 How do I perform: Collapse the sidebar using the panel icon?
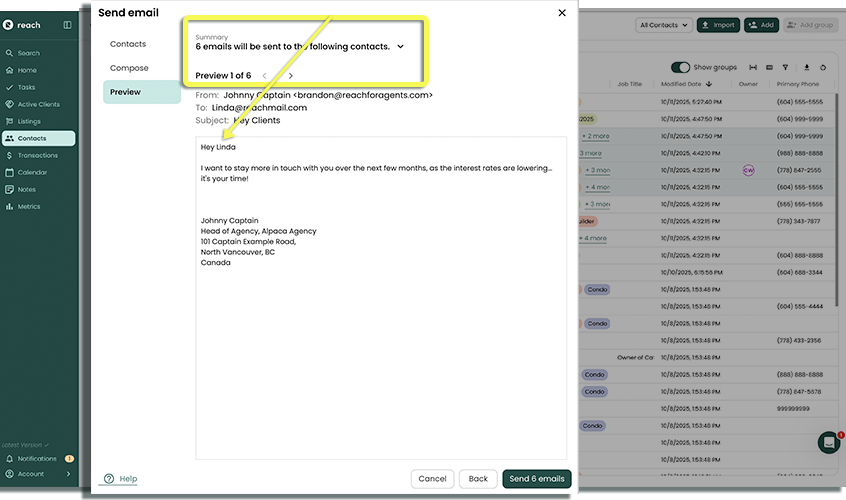coord(67,25)
